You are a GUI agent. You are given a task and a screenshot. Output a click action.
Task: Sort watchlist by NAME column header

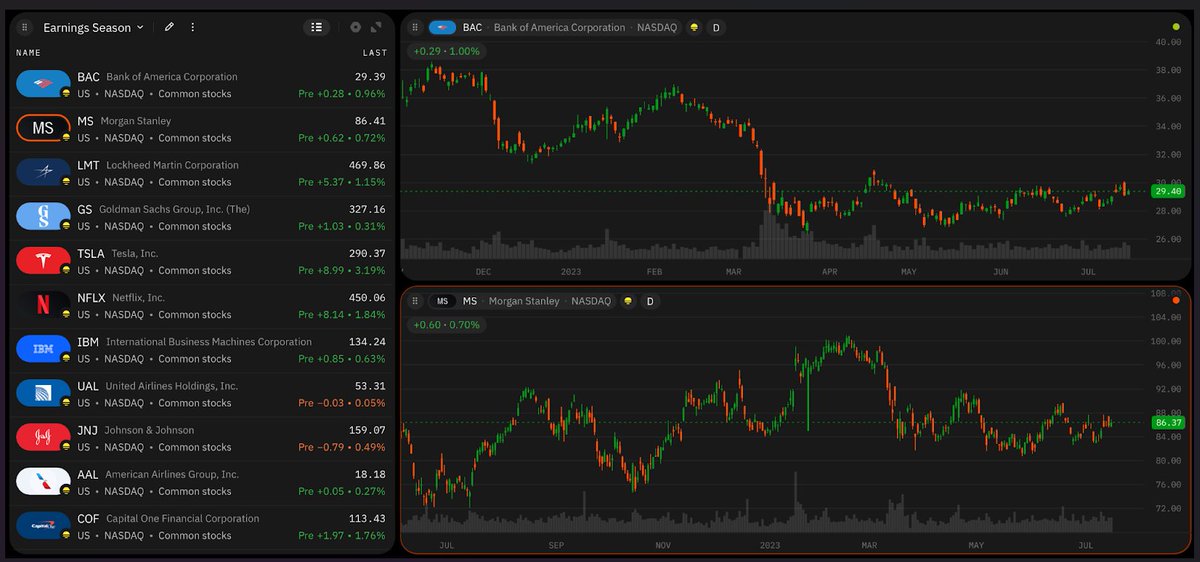click(28, 52)
